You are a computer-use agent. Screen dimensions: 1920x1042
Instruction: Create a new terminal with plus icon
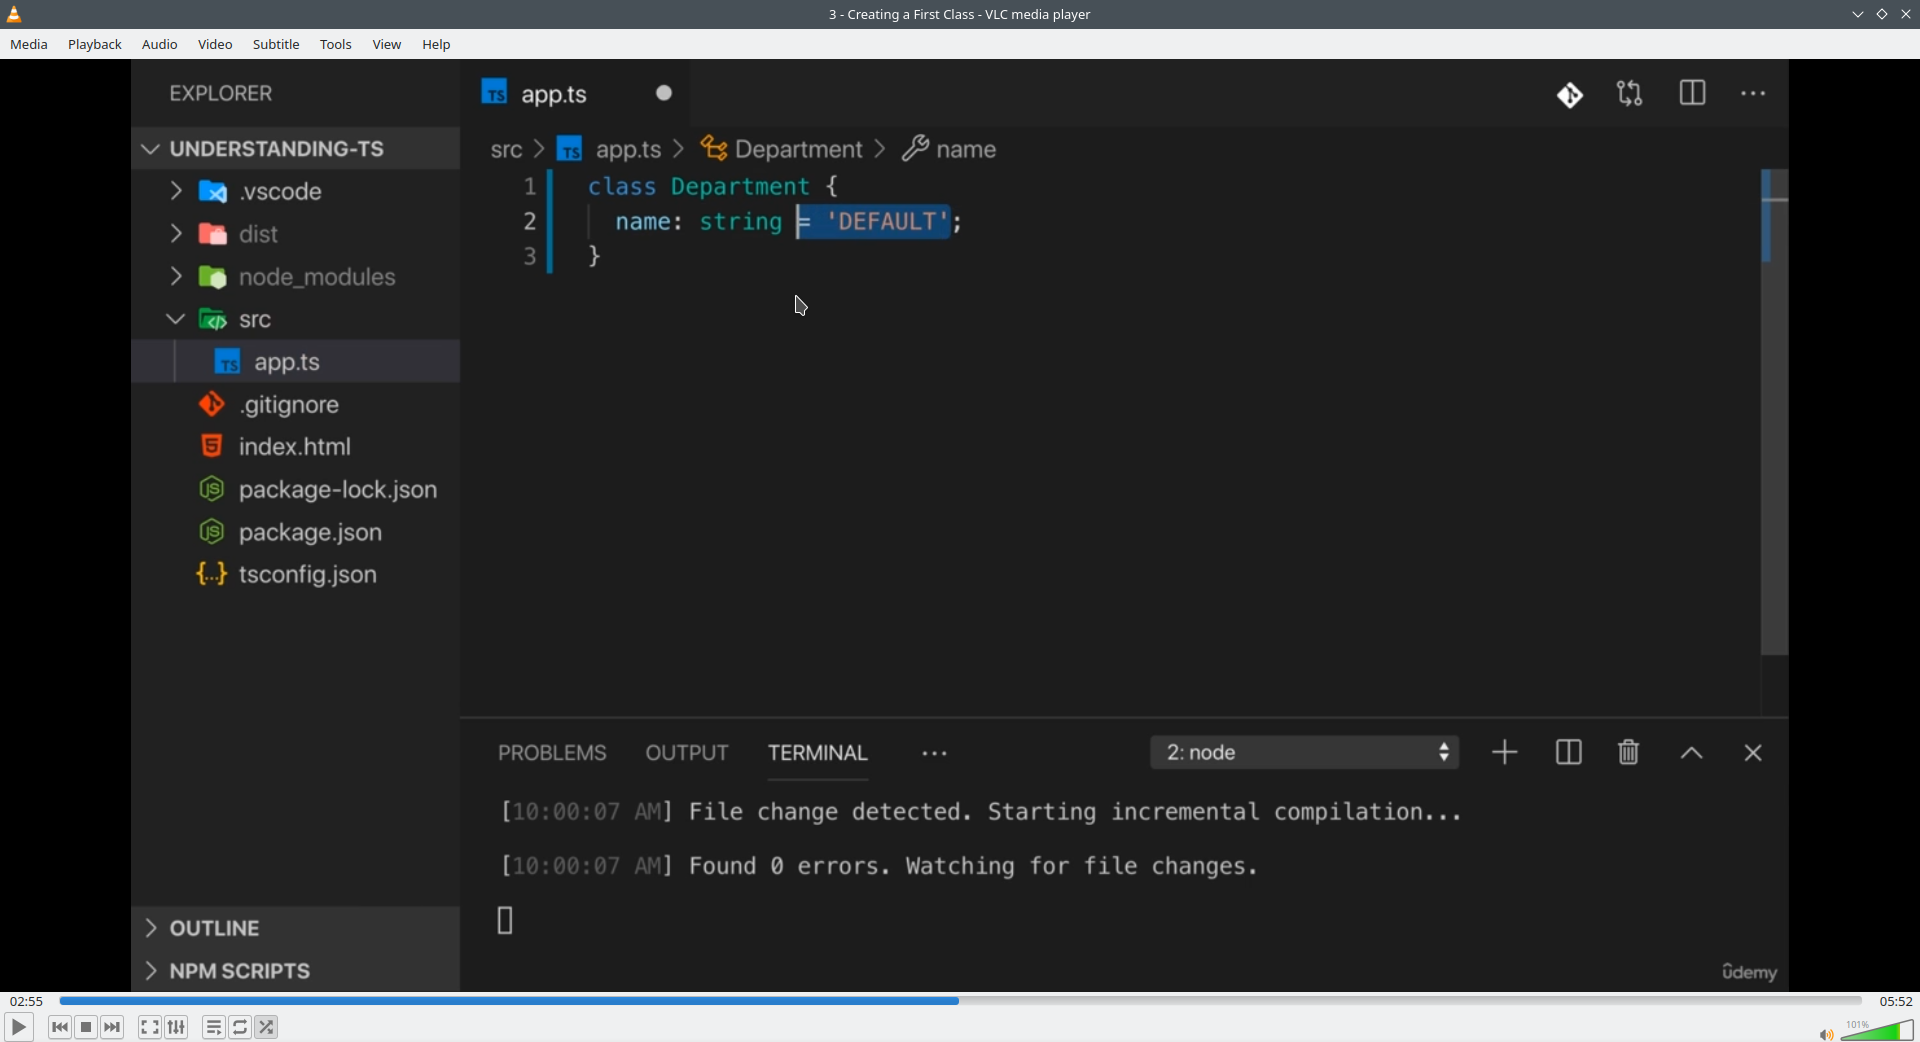coord(1505,753)
